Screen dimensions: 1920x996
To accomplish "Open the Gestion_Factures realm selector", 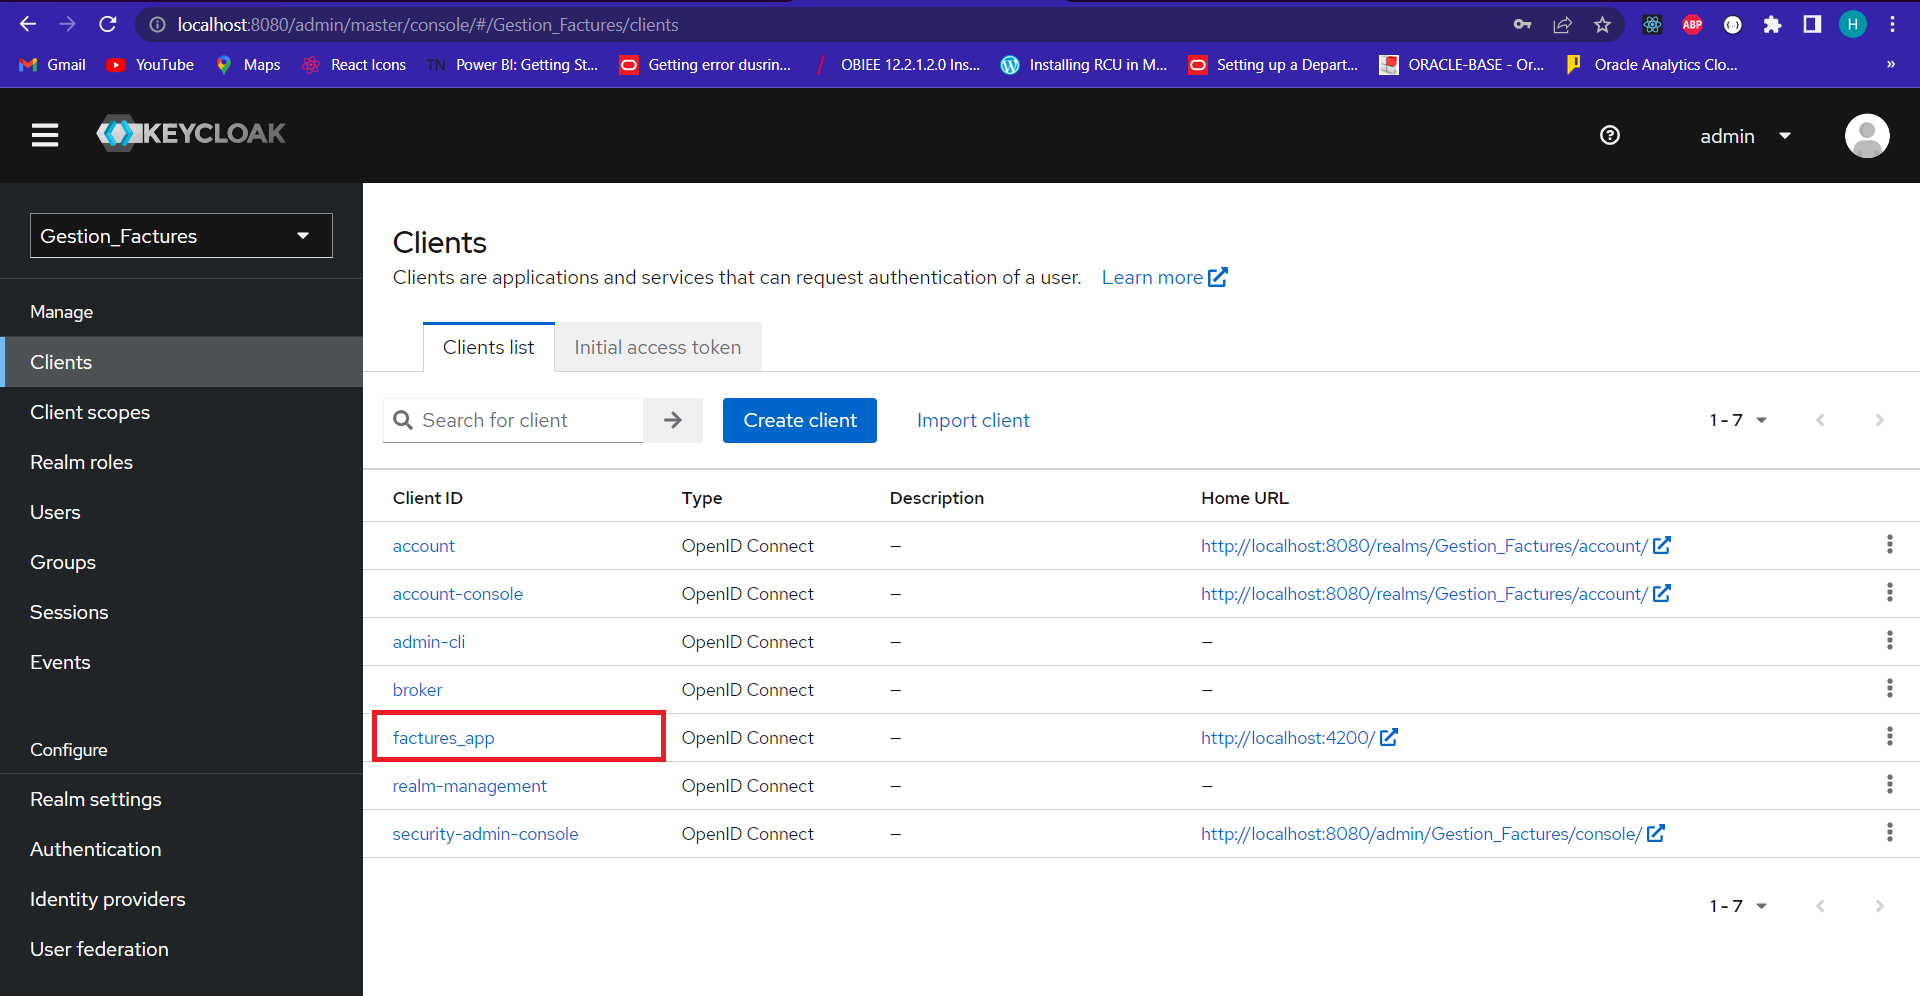I will click(x=181, y=235).
